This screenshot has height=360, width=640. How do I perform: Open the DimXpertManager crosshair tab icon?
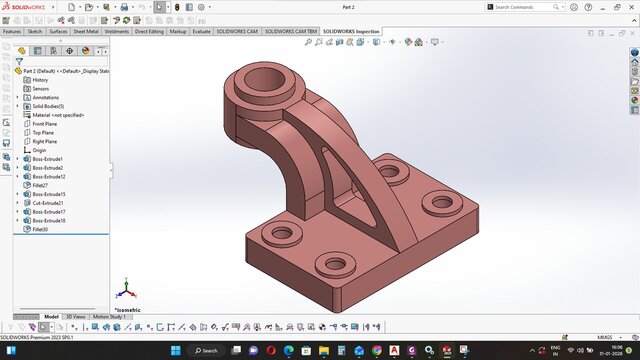(69, 51)
